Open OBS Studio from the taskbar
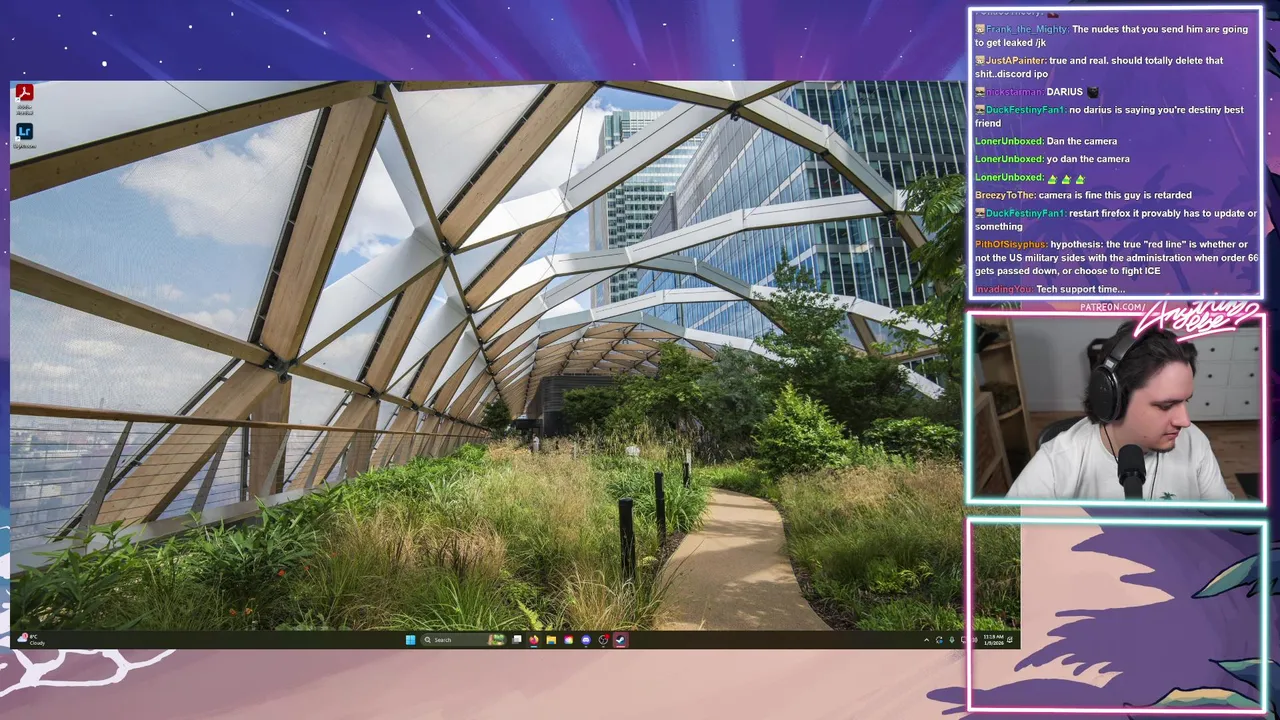Screen dimensions: 1280x720 (603, 640)
